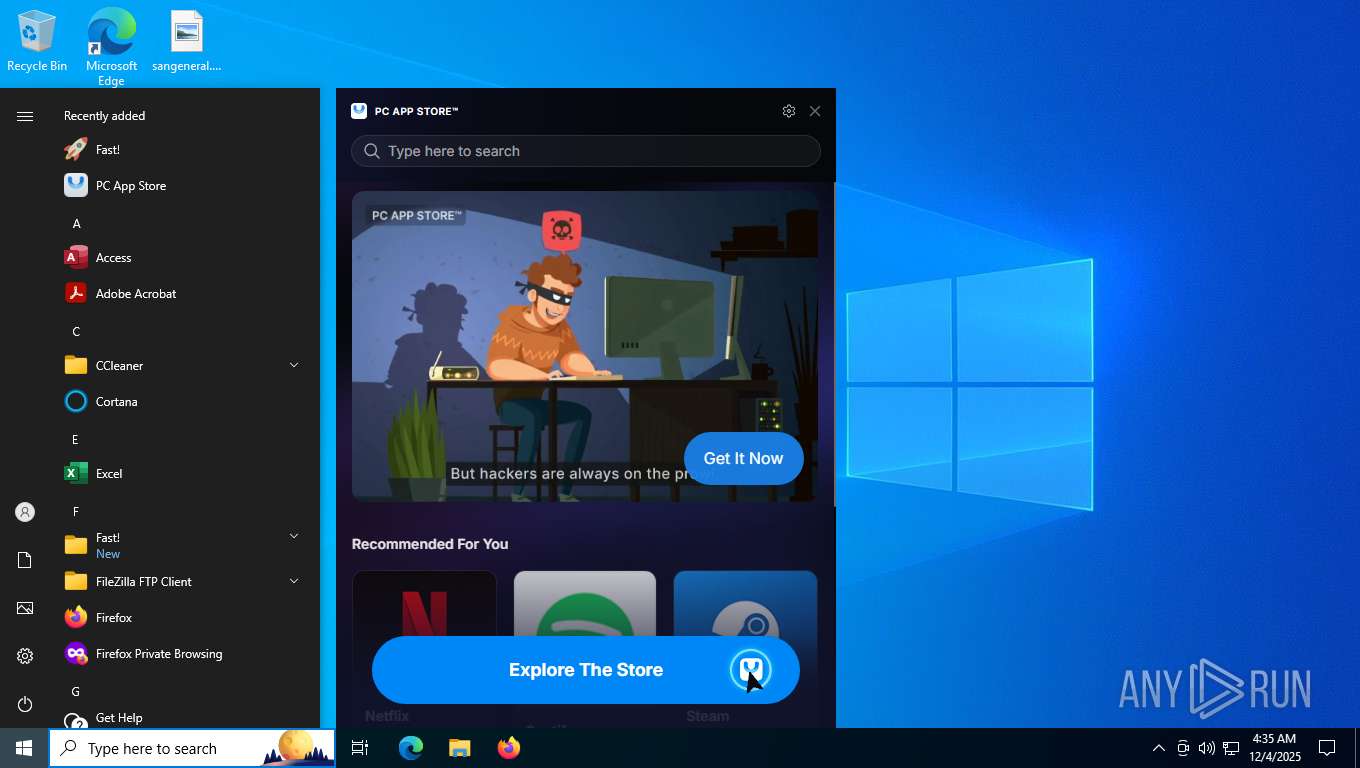
Task: Click the taskbar search box
Action: 192,748
